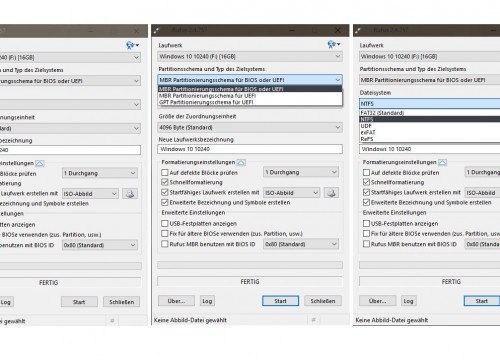
Task: Click the Rufus title bar icon of right window
Action: pos(358,31)
